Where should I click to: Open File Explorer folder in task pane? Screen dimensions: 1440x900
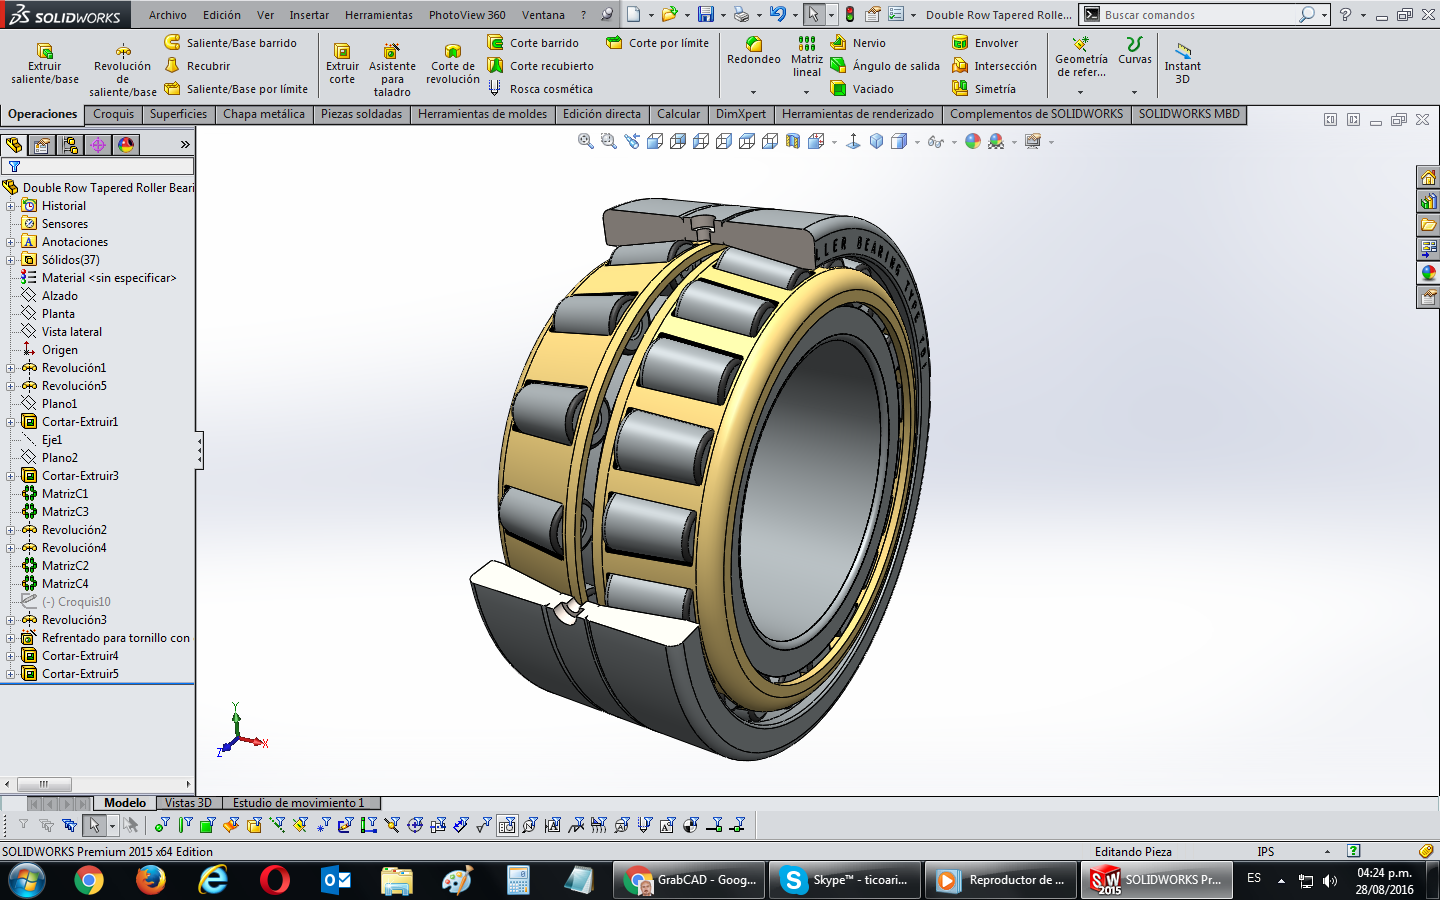[x=1428, y=225]
